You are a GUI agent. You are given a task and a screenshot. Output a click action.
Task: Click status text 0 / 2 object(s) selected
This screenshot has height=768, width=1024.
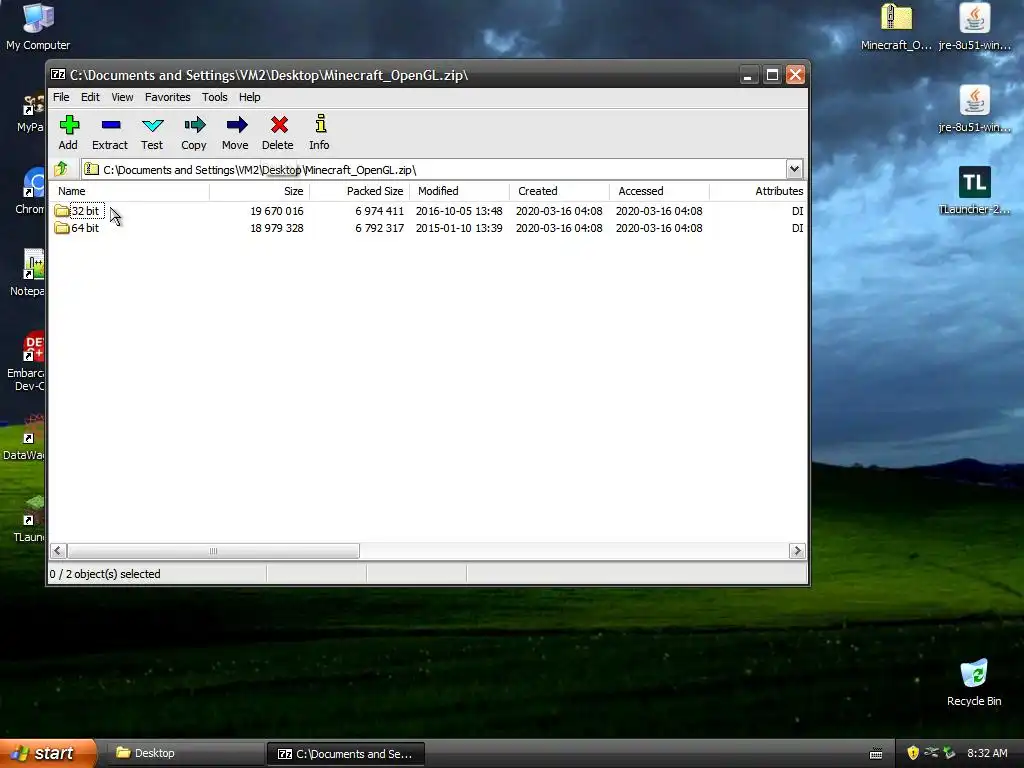click(x=105, y=573)
